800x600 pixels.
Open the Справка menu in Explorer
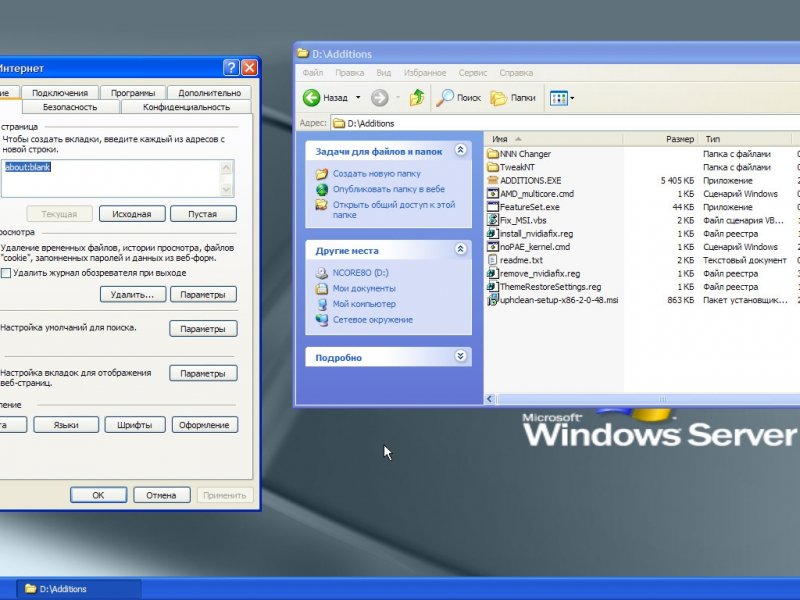[516, 73]
